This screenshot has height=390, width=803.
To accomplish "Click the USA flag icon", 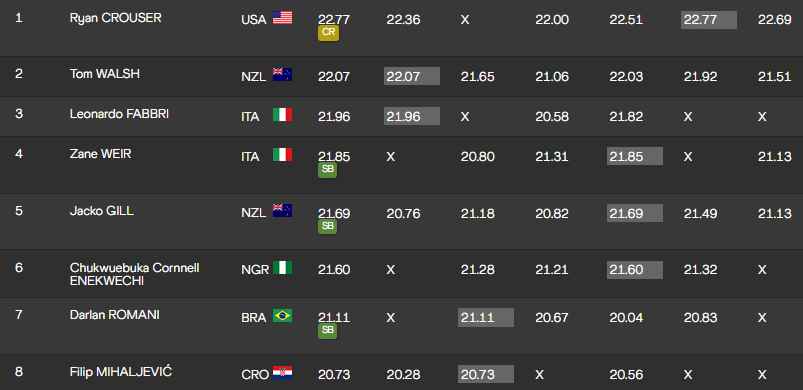I will [282, 18].
